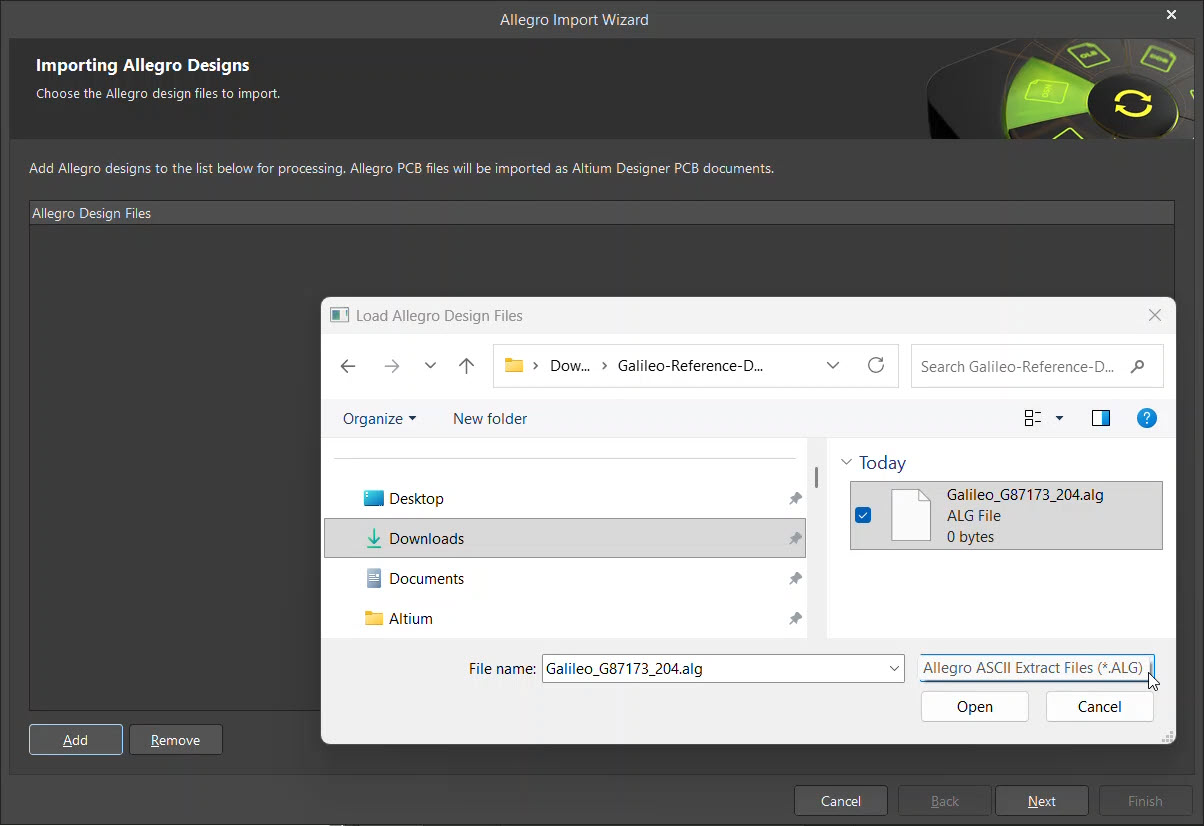Click Open in the file dialog
1204x826 pixels.
pos(974,706)
